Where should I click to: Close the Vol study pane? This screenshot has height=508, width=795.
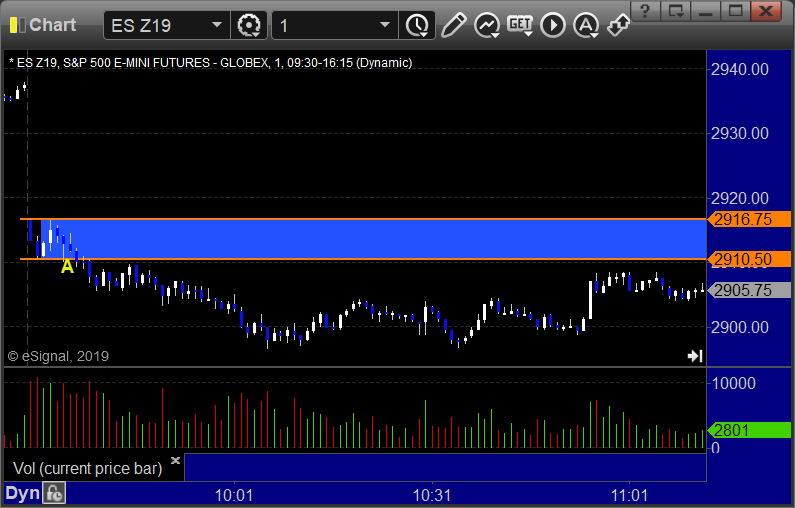(x=175, y=460)
